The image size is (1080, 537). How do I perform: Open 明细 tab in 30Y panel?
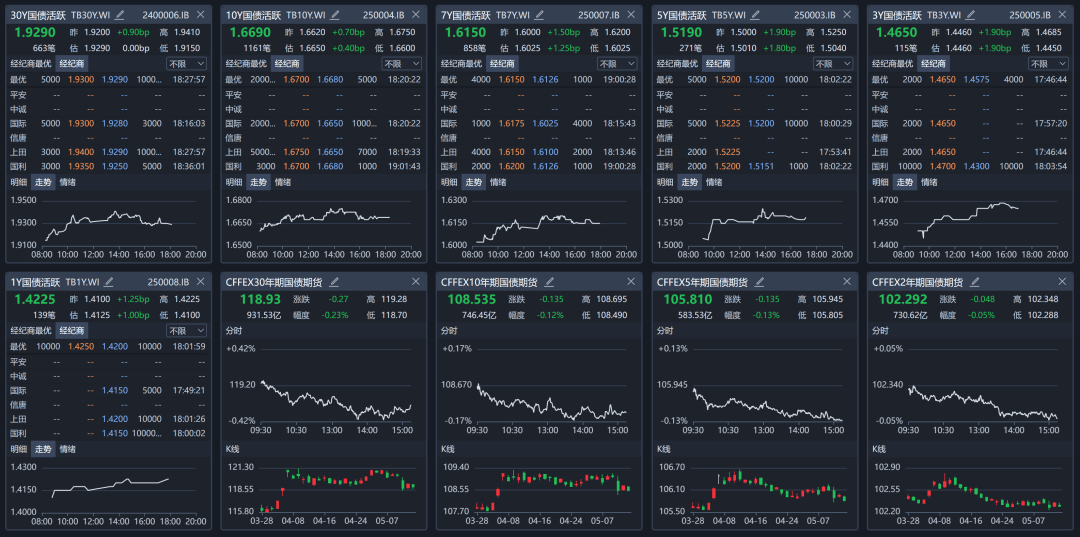pyautogui.click(x=19, y=182)
